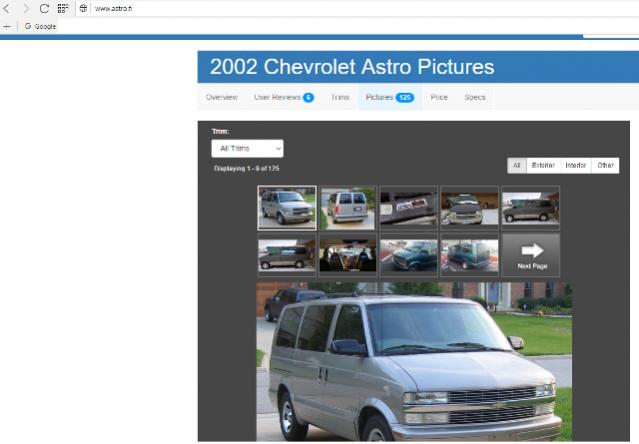The height and width of the screenshot is (444, 639).
Task: Select the All pictures filter
Action: [517, 165]
